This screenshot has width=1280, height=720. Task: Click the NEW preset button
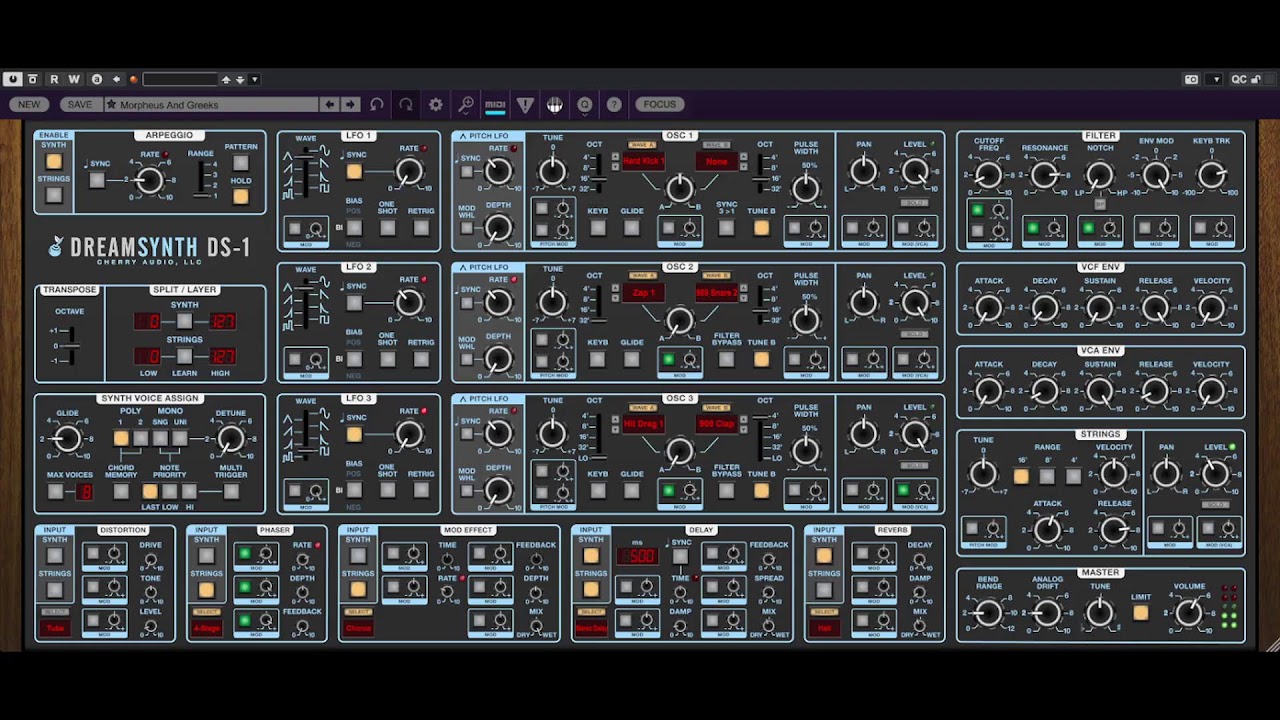pos(29,104)
